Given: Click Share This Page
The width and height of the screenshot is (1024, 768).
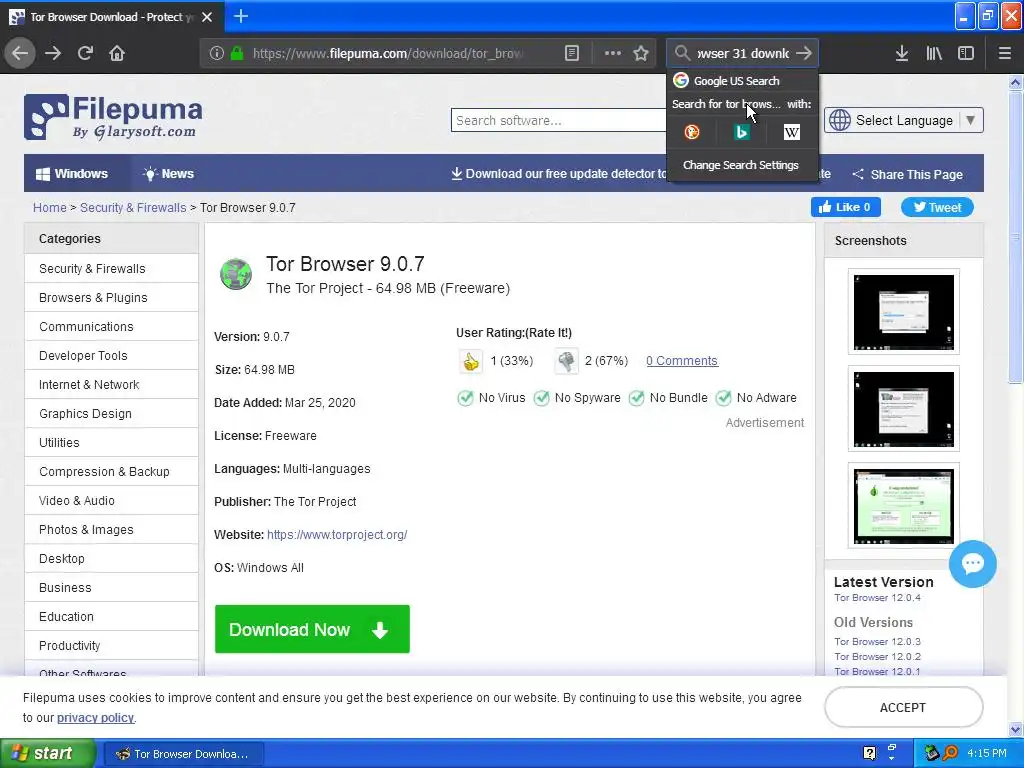Looking at the screenshot, I should (908, 174).
